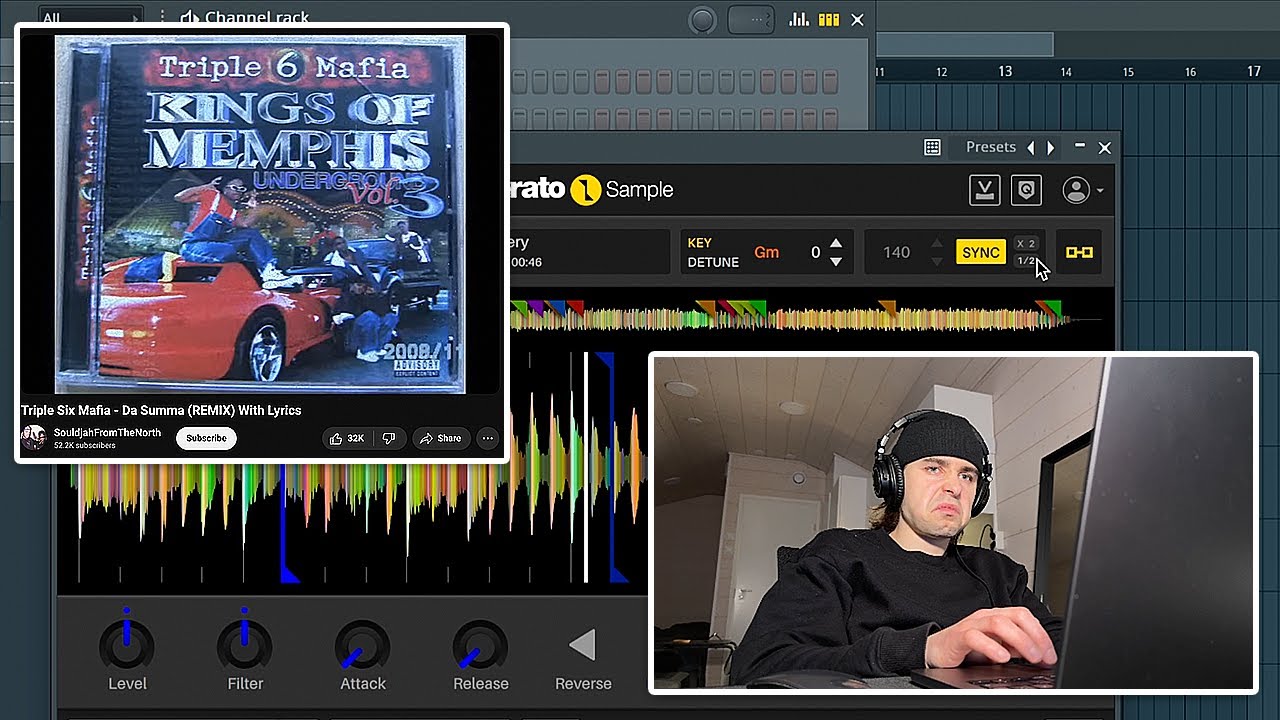Close the Serato Sample plugin window
1280x720 pixels.
1104,147
